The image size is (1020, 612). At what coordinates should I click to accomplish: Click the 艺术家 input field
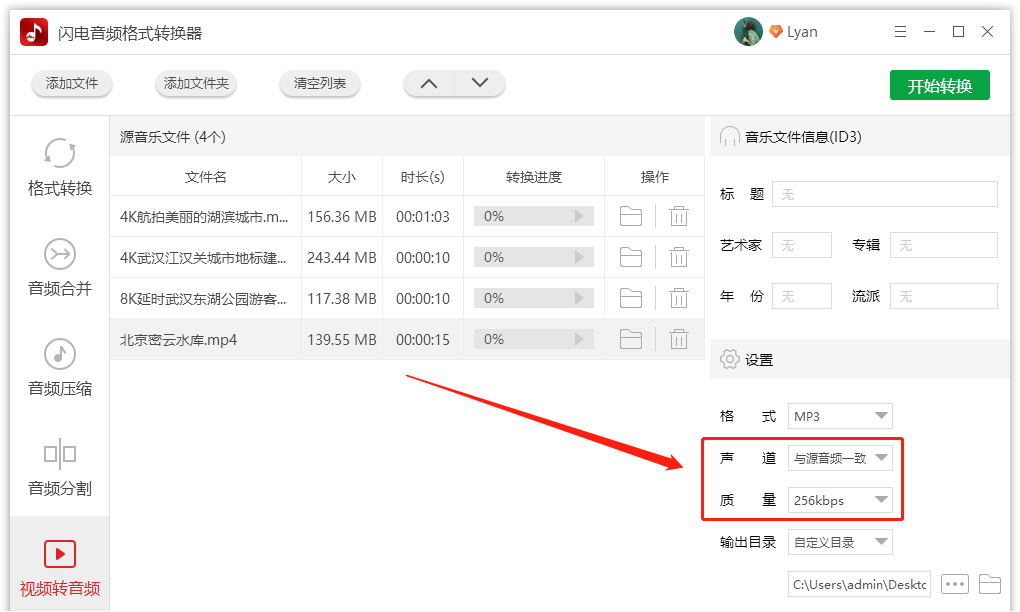801,245
